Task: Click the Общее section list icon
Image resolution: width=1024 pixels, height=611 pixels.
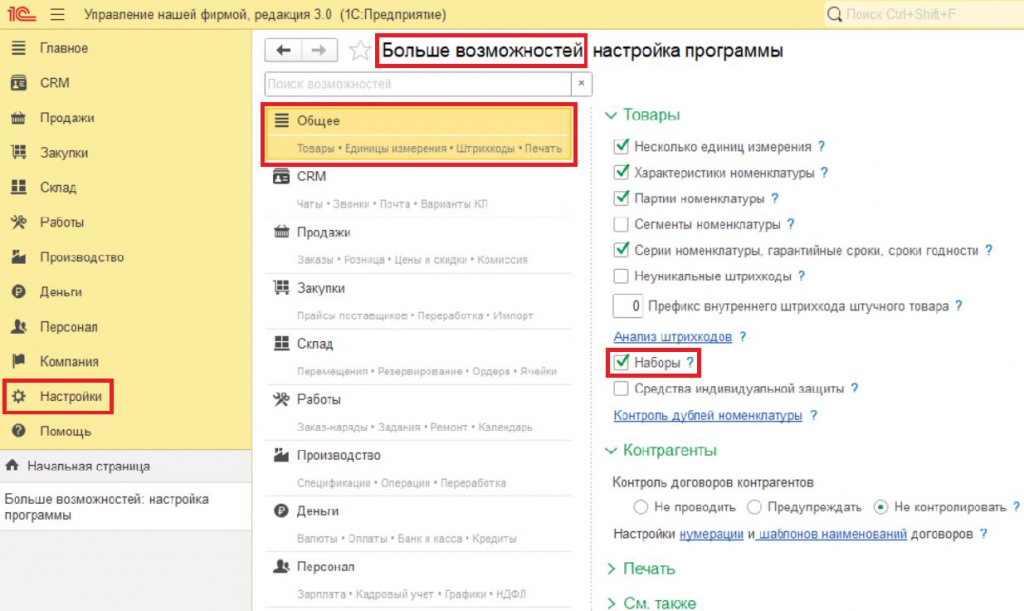Action: pos(281,120)
